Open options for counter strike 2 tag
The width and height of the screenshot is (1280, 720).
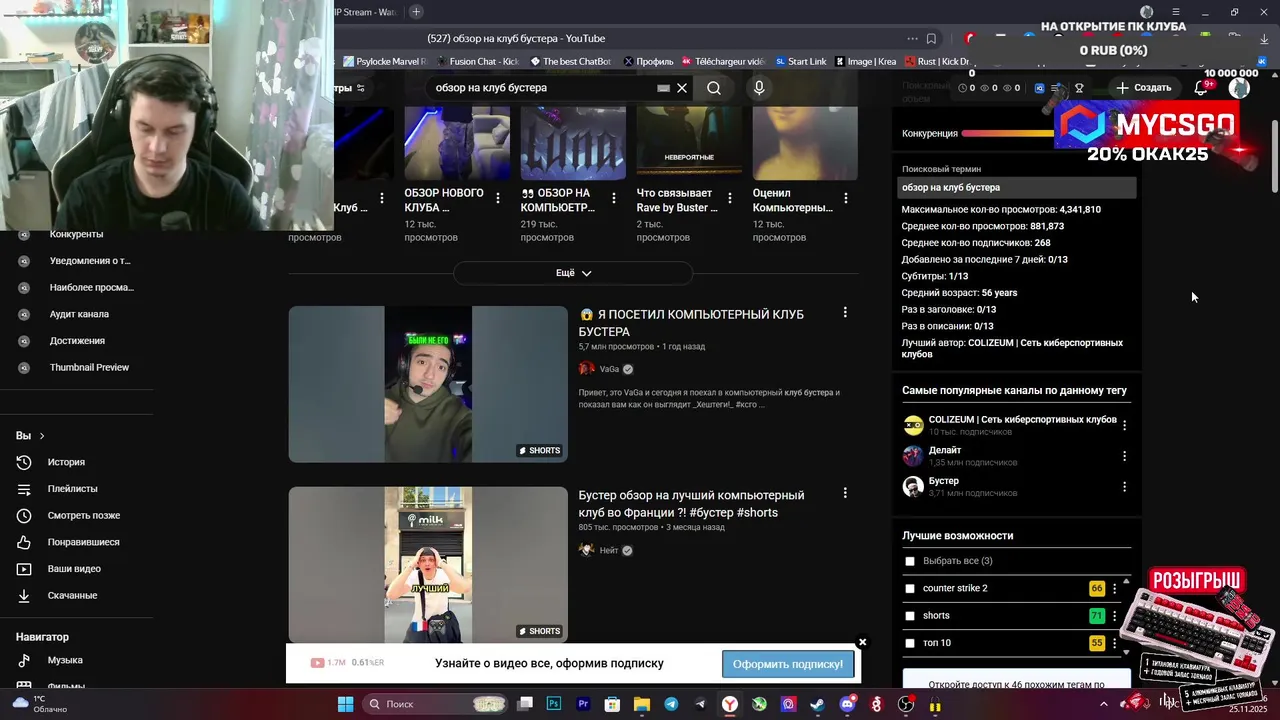click(x=1114, y=588)
